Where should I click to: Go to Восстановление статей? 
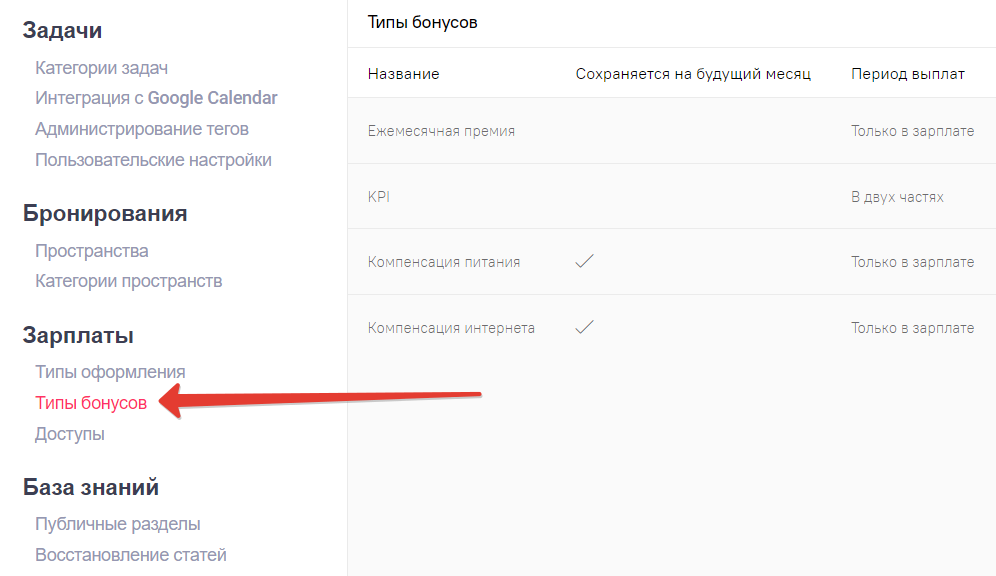[131, 554]
